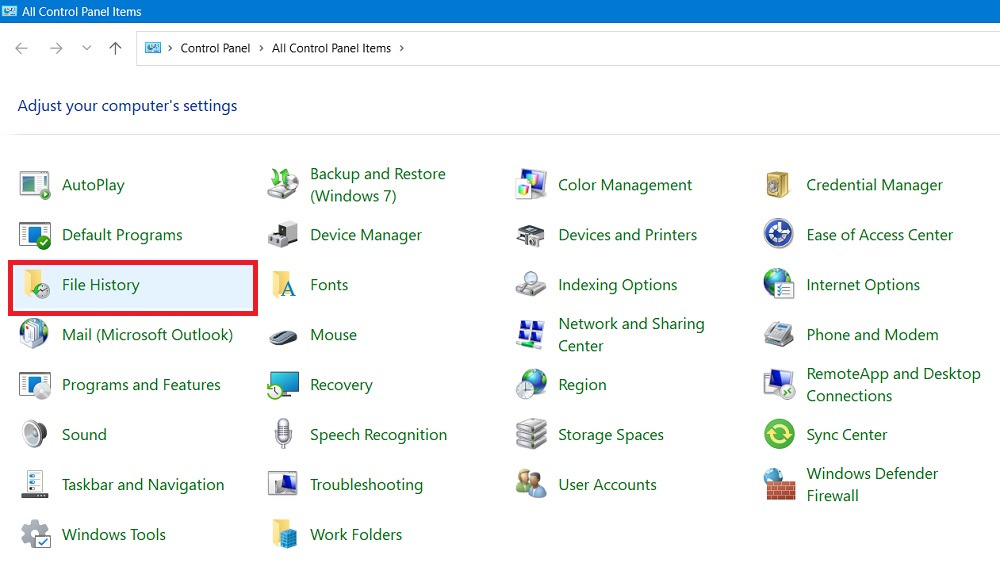Open the Troubleshooting link

(366, 485)
